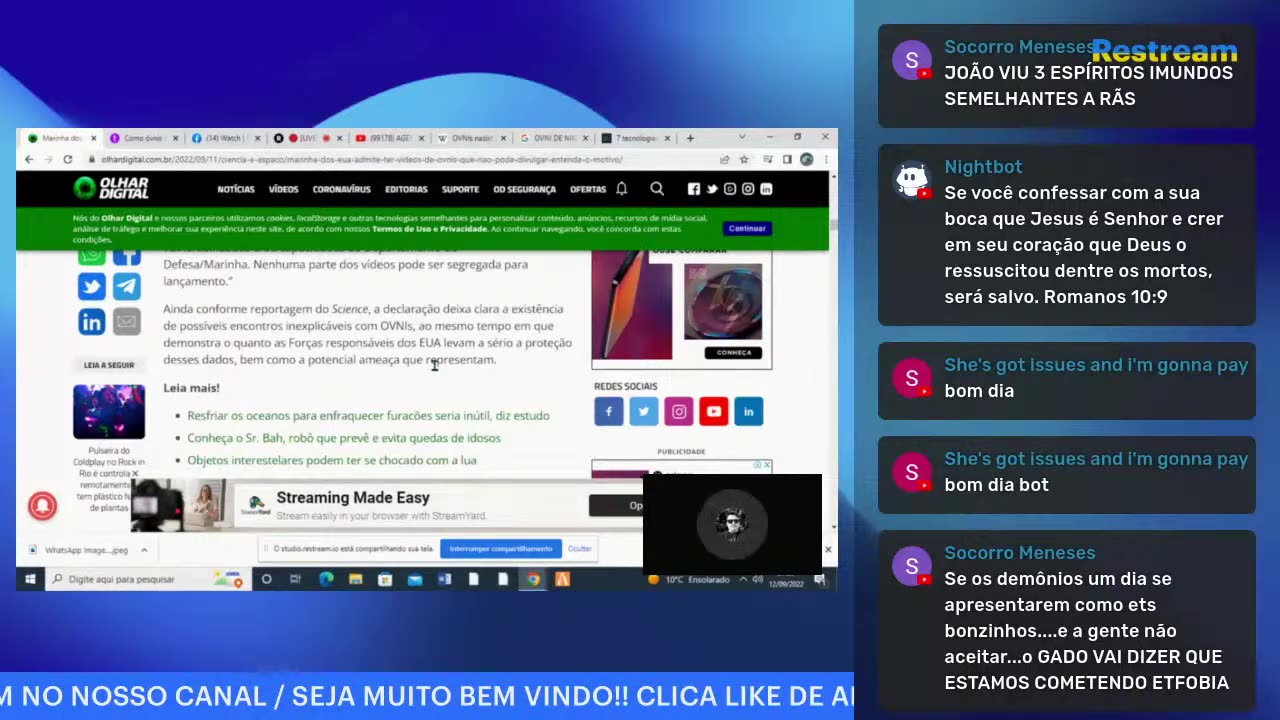The height and width of the screenshot is (720, 1280).
Task: Open the Notícias menu
Action: click(236, 189)
